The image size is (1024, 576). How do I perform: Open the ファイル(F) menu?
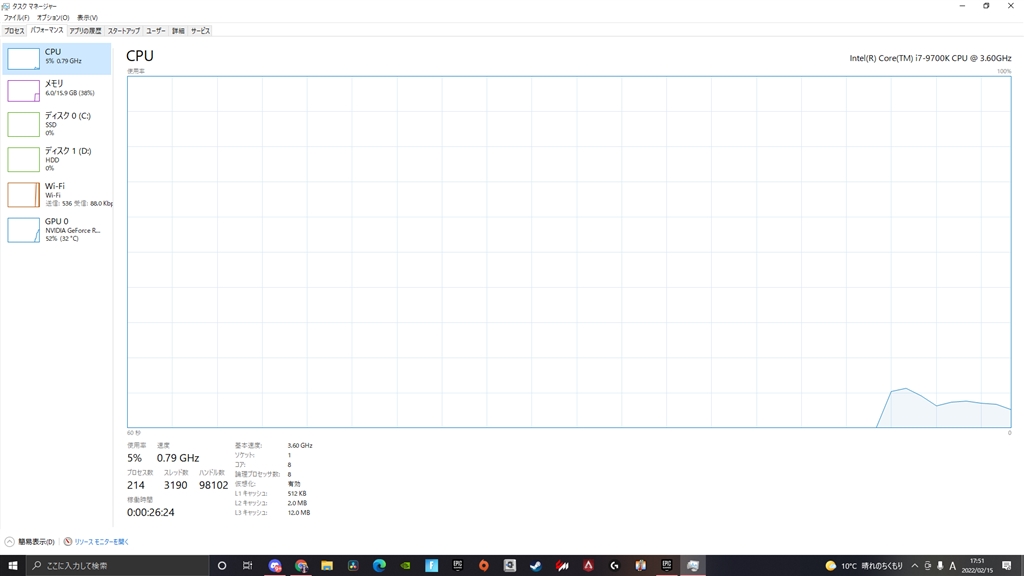(x=16, y=18)
